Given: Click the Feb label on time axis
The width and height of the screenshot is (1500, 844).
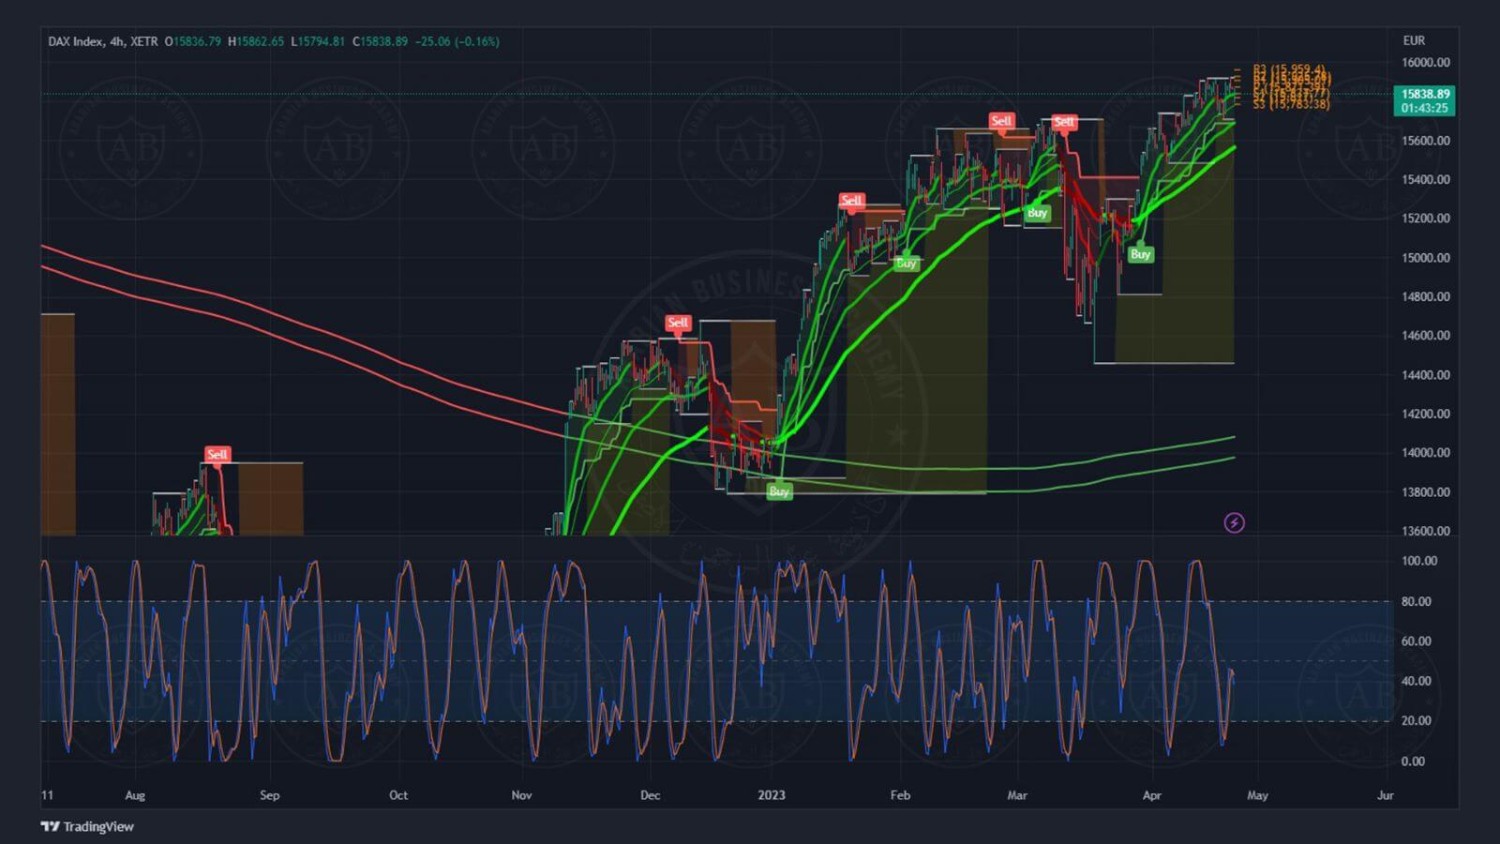Looking at the screenshot, I should click(x=900, y=796).
